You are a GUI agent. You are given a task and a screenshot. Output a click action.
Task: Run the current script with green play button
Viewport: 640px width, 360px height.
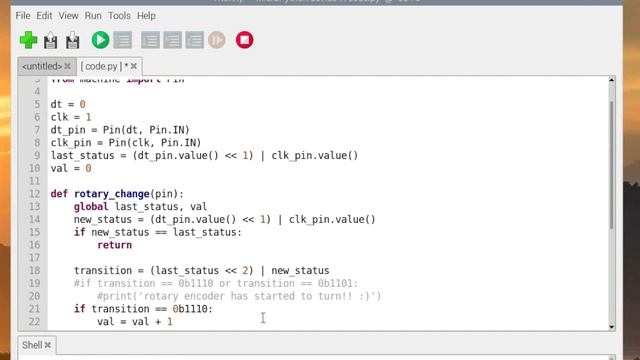click(100, 40)
